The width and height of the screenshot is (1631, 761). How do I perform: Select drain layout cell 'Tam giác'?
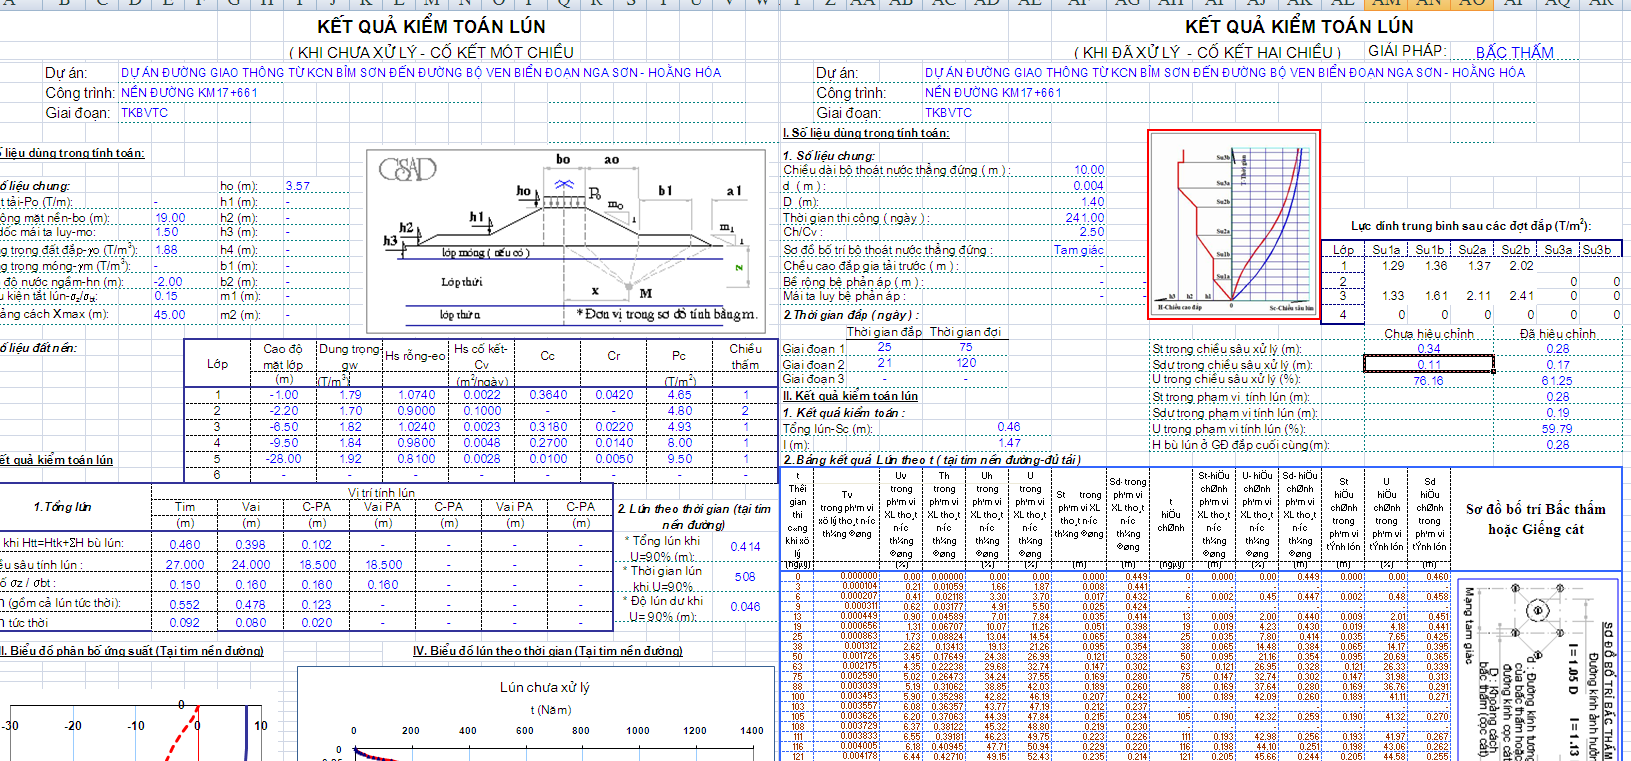pyautogui.click(x=1079, y=250)
